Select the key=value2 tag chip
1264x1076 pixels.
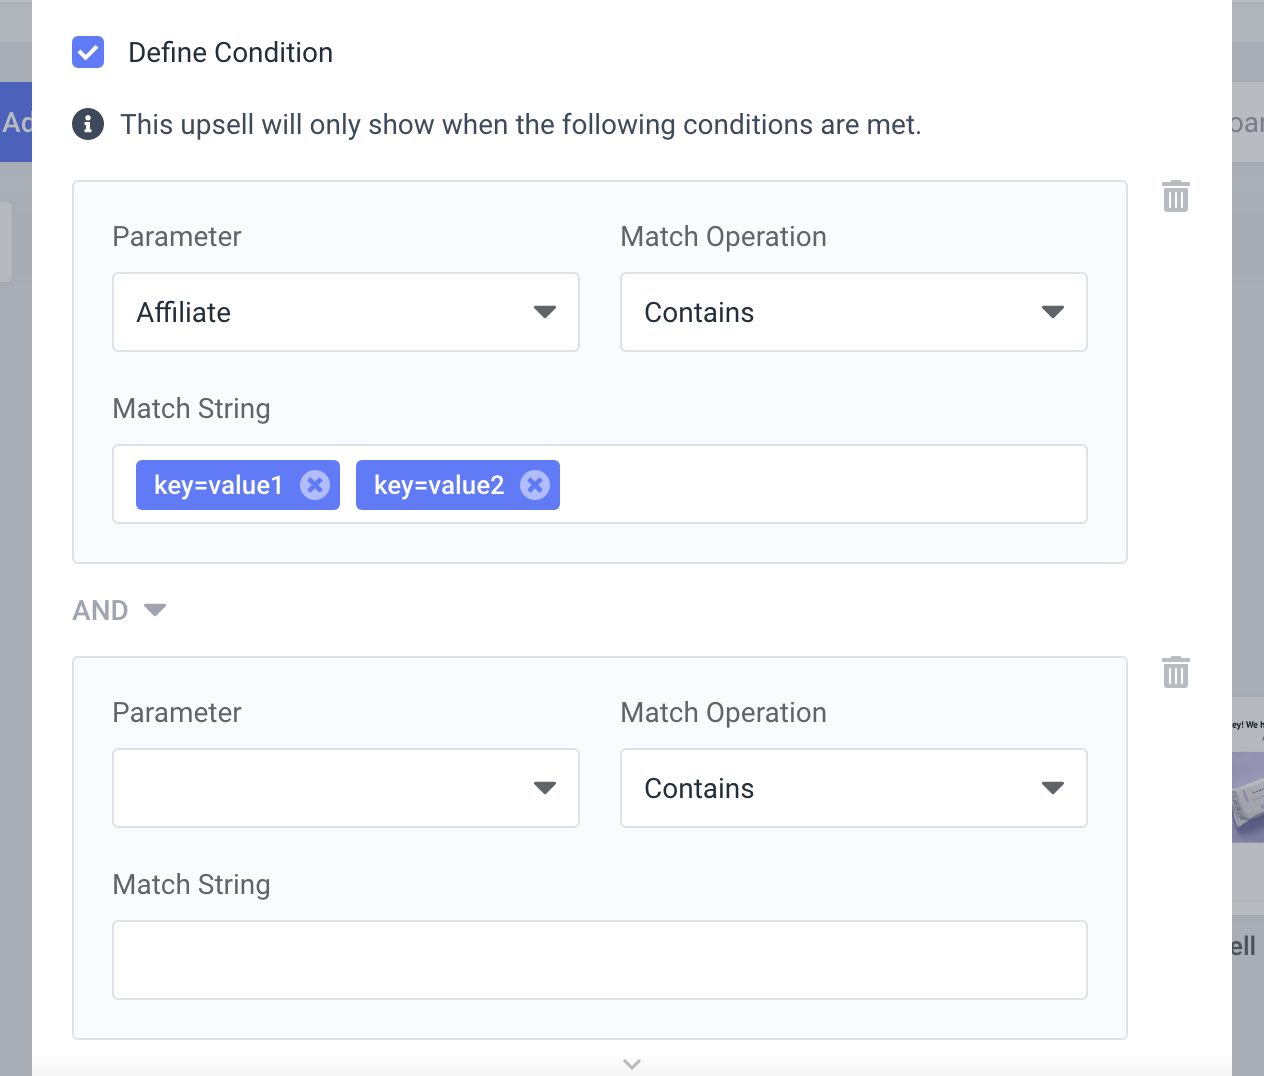438,485
